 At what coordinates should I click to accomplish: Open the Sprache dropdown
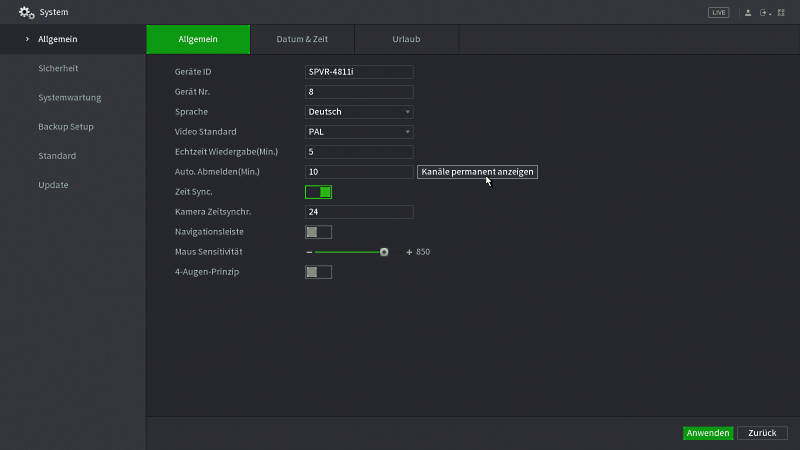[x=359, y=112]
